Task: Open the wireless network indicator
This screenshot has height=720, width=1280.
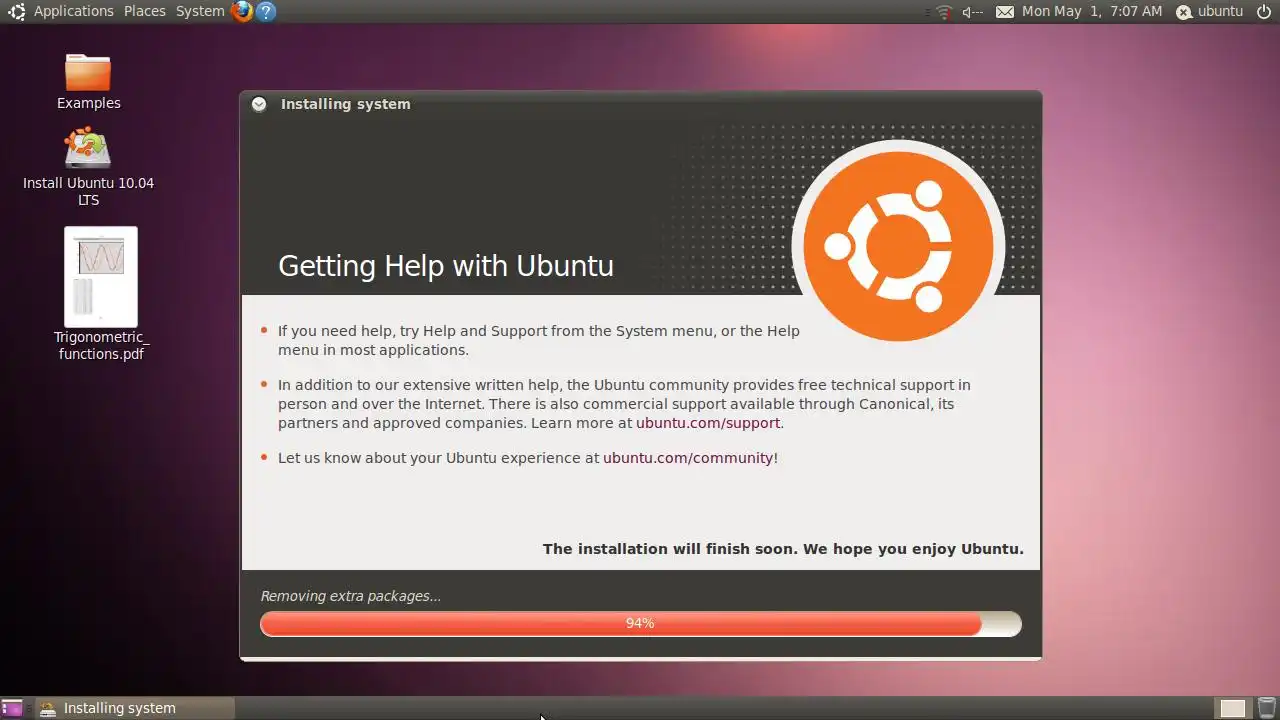Action: click(944, 12)
